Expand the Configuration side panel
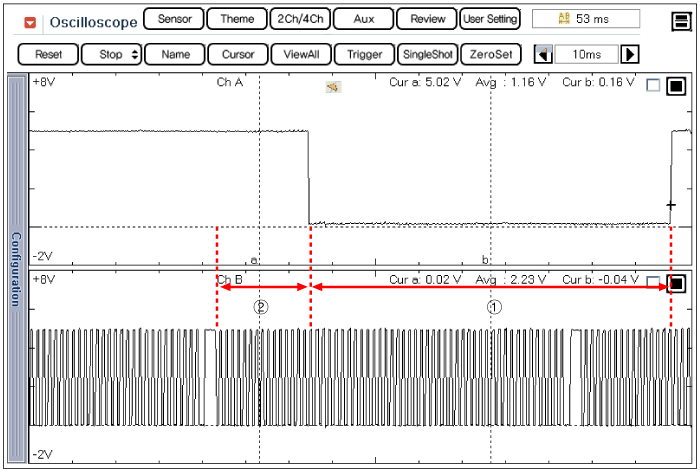700x472 pixels. click(17, 269)
